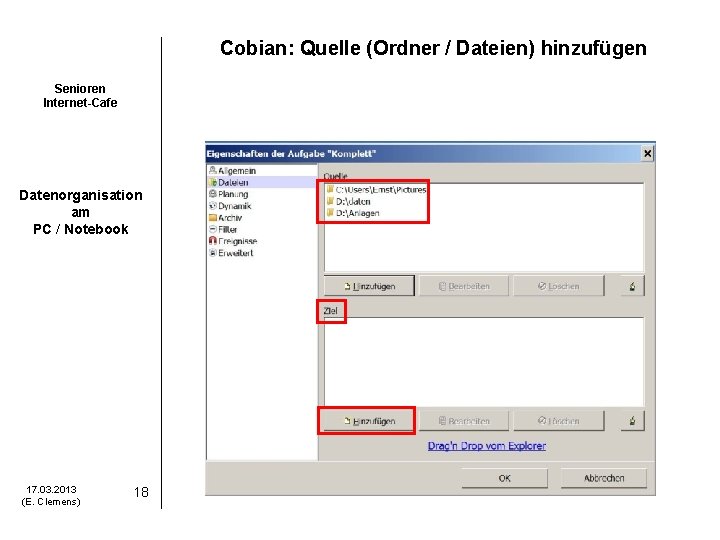
Task: Select the D:\Anlagen source entry
Action: pos(353,213)
